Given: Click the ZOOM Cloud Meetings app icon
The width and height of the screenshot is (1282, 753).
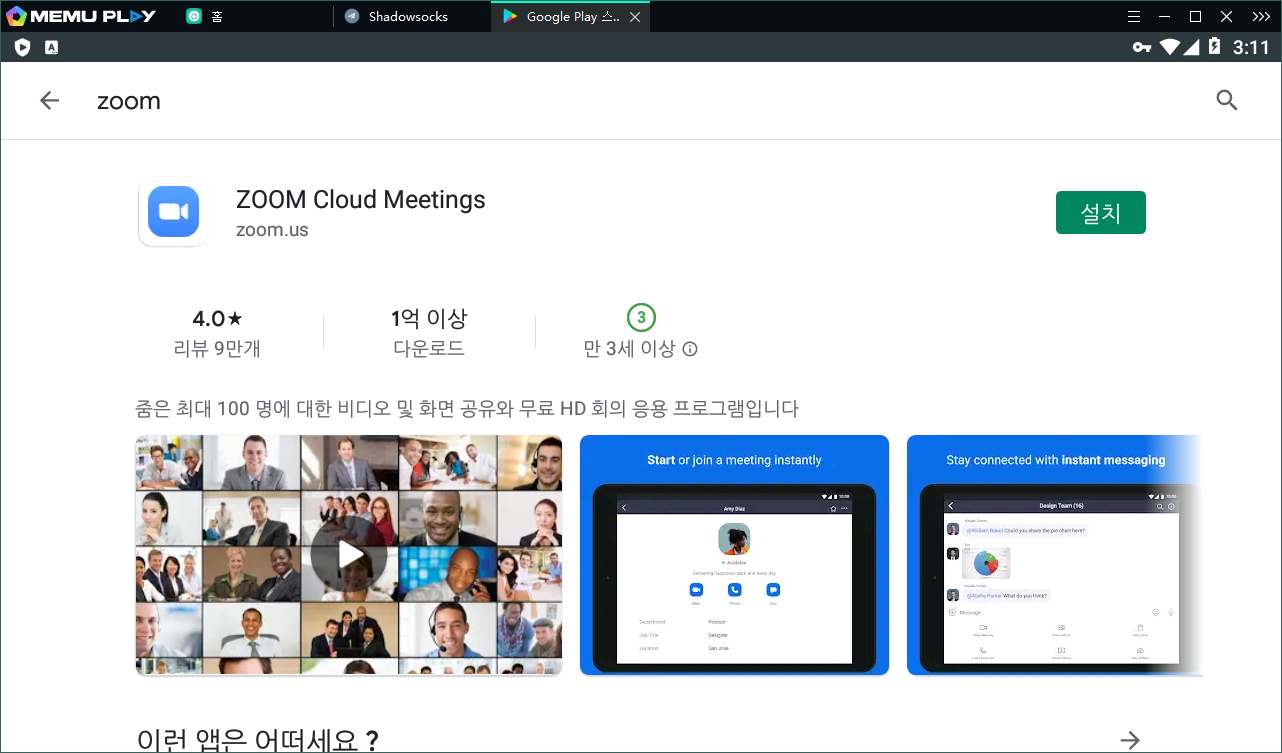Looking at the screenshot, I should [173, 212].
